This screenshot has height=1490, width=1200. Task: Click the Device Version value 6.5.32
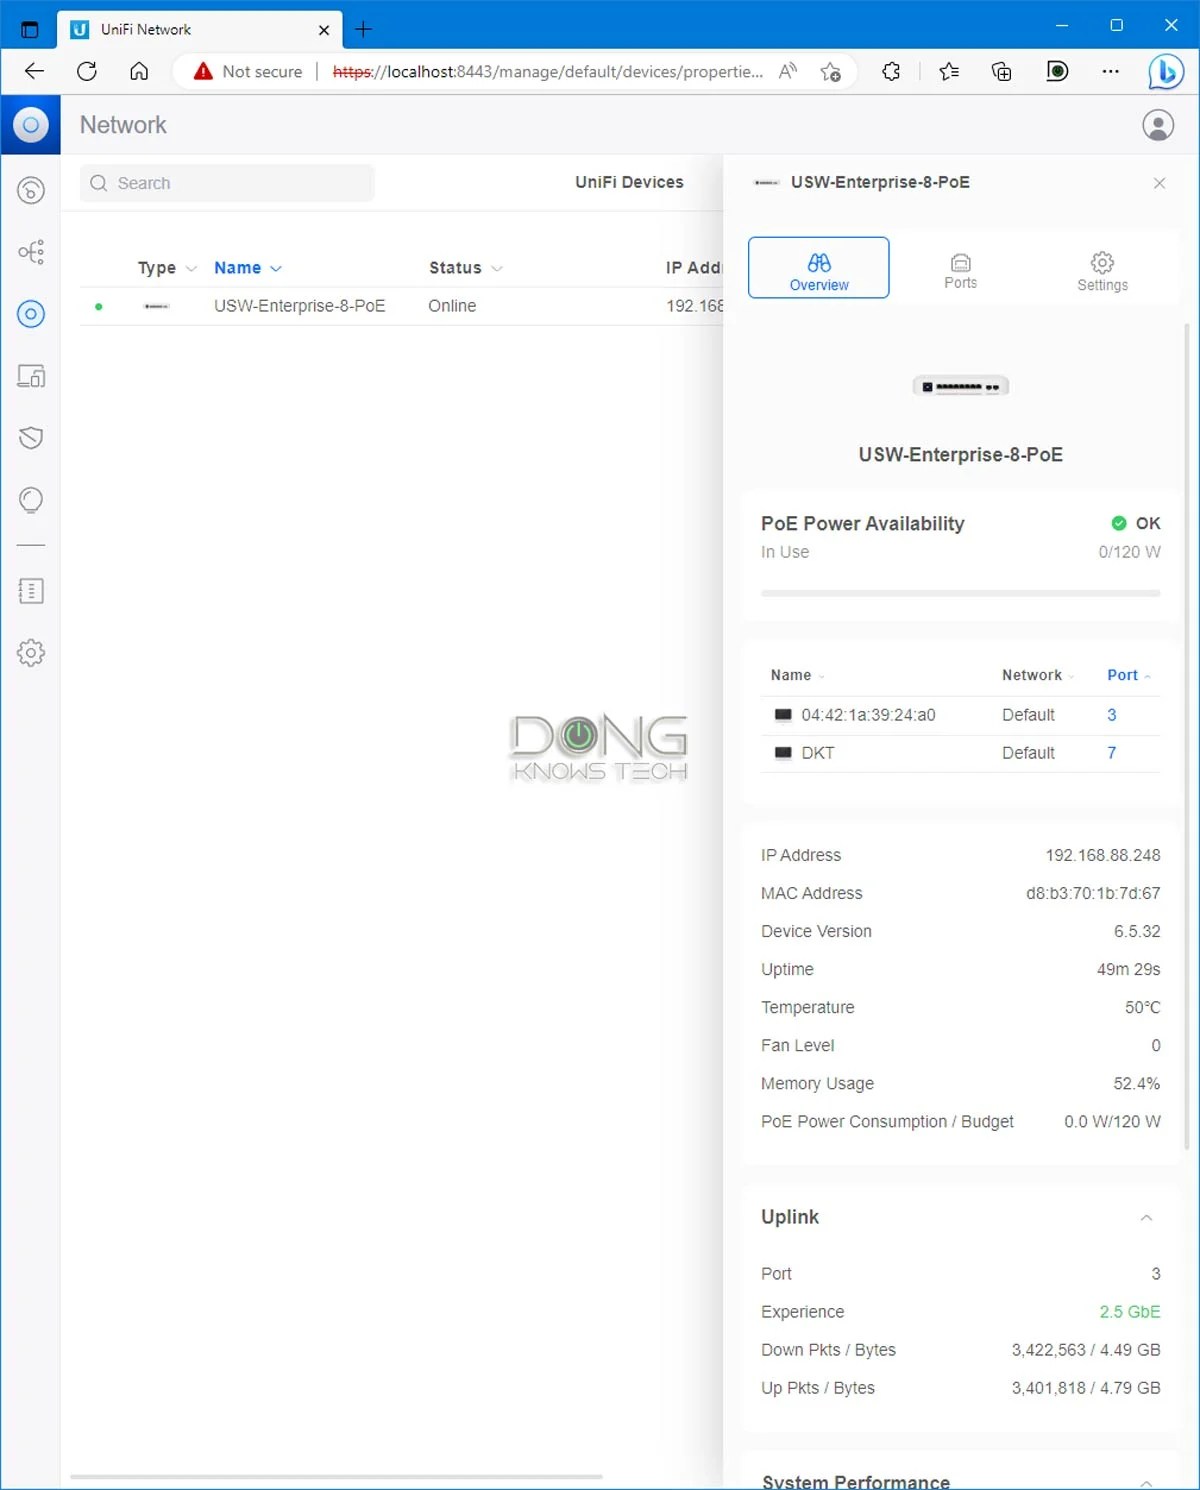1137,931
